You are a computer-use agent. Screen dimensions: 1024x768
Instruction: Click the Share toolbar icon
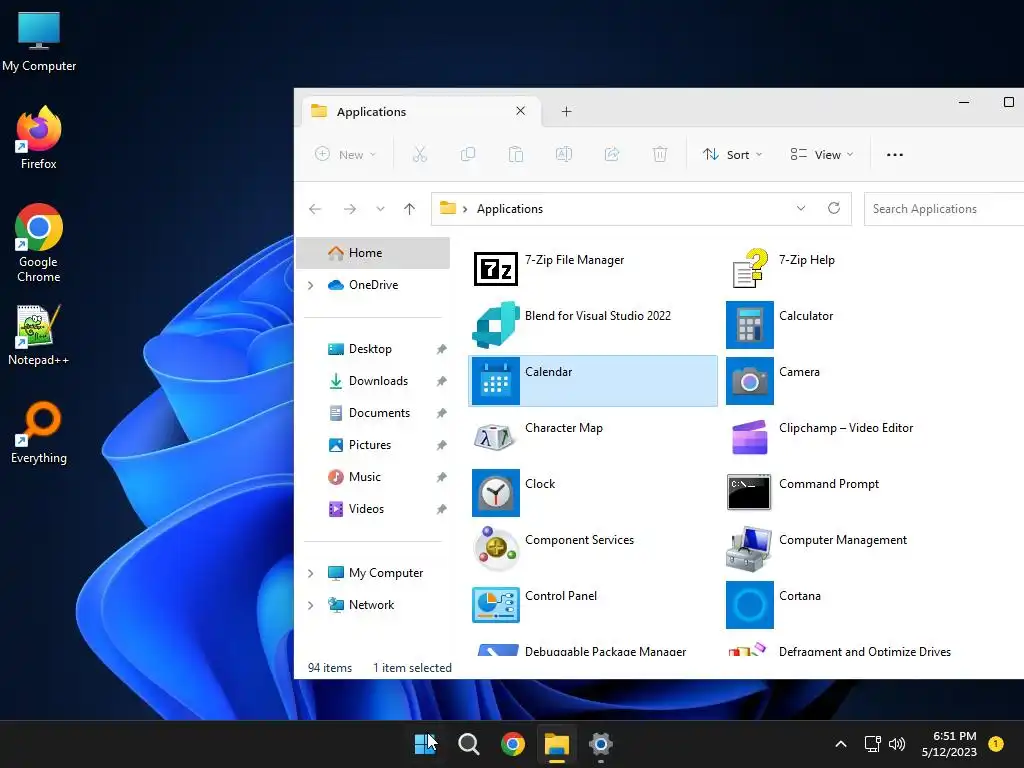(612, 155)
